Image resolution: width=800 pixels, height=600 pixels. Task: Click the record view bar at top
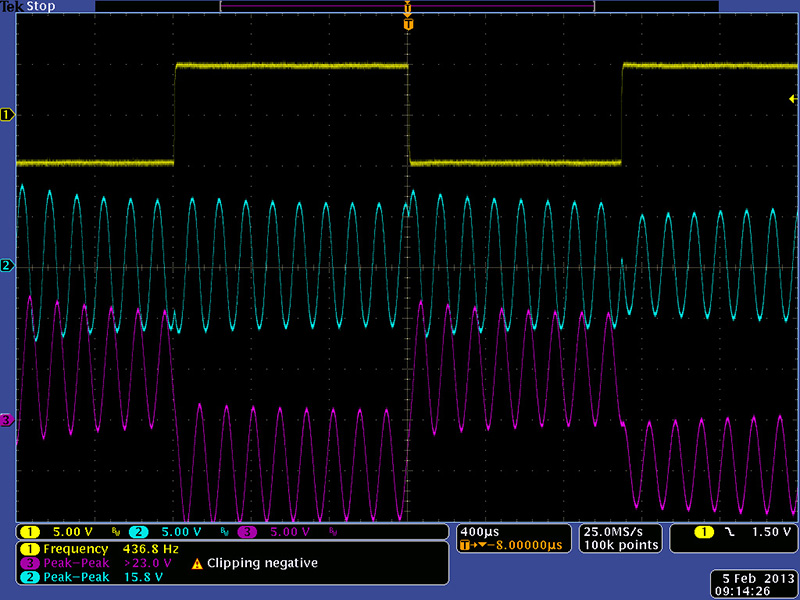coord(407,6)
